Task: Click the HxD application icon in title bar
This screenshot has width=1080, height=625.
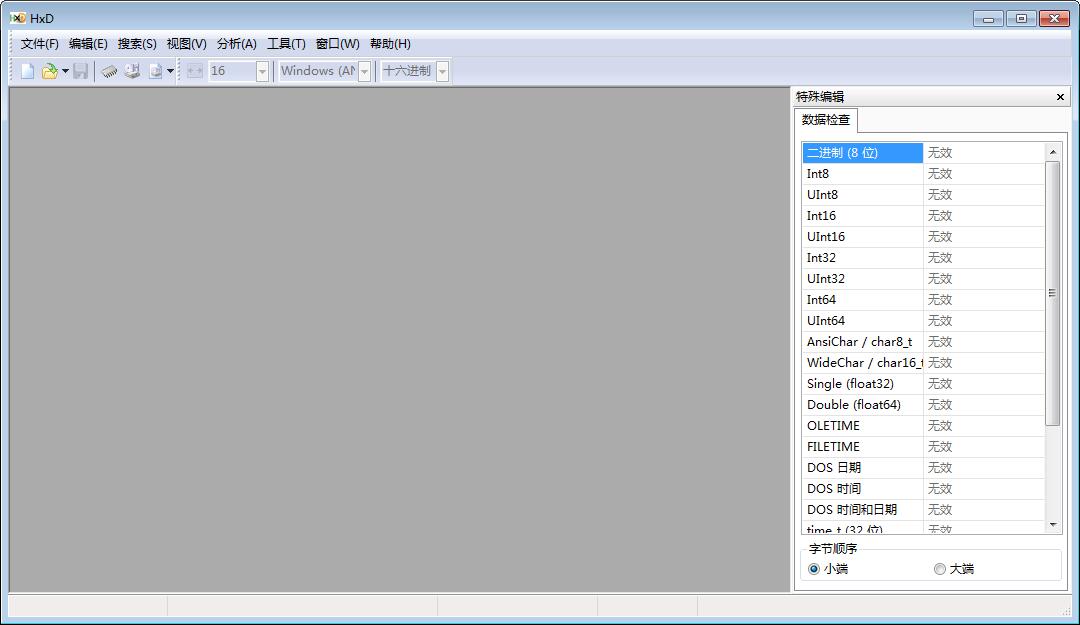Action: tap(18, 18)
